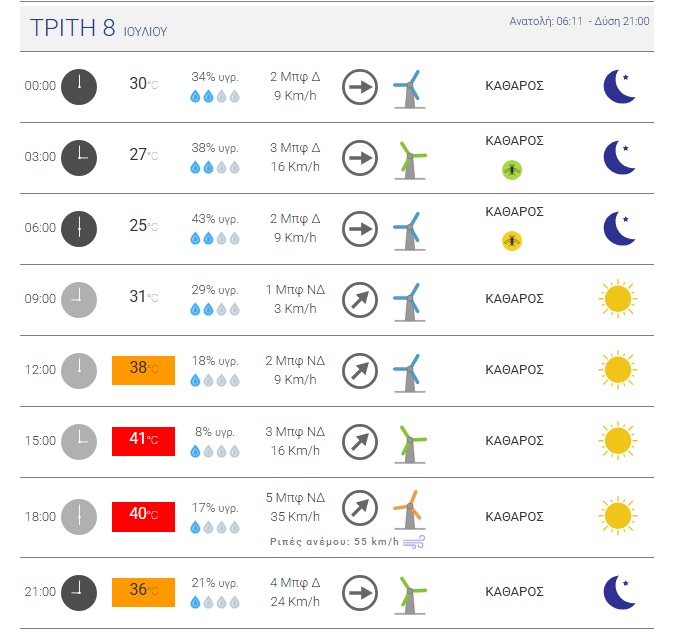This screenshot has width=687, height=632.
Task: Click the ΤΡΙΤΗ 8 ΙΟΥΛΙΟΥ day header
Action: click(99, 28)
